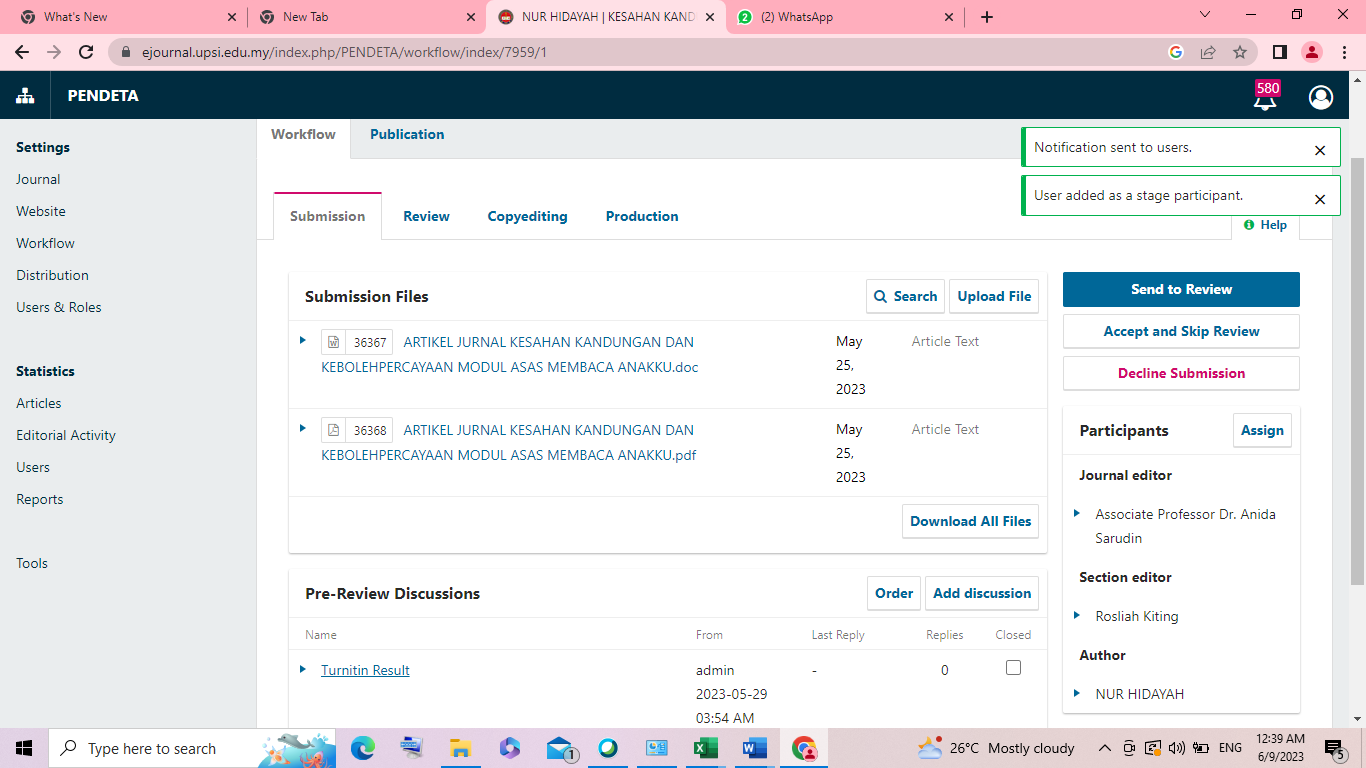Switch to the Copyediting stage tab
Viewport: 1366px width, 768px height.
(527, 216)
